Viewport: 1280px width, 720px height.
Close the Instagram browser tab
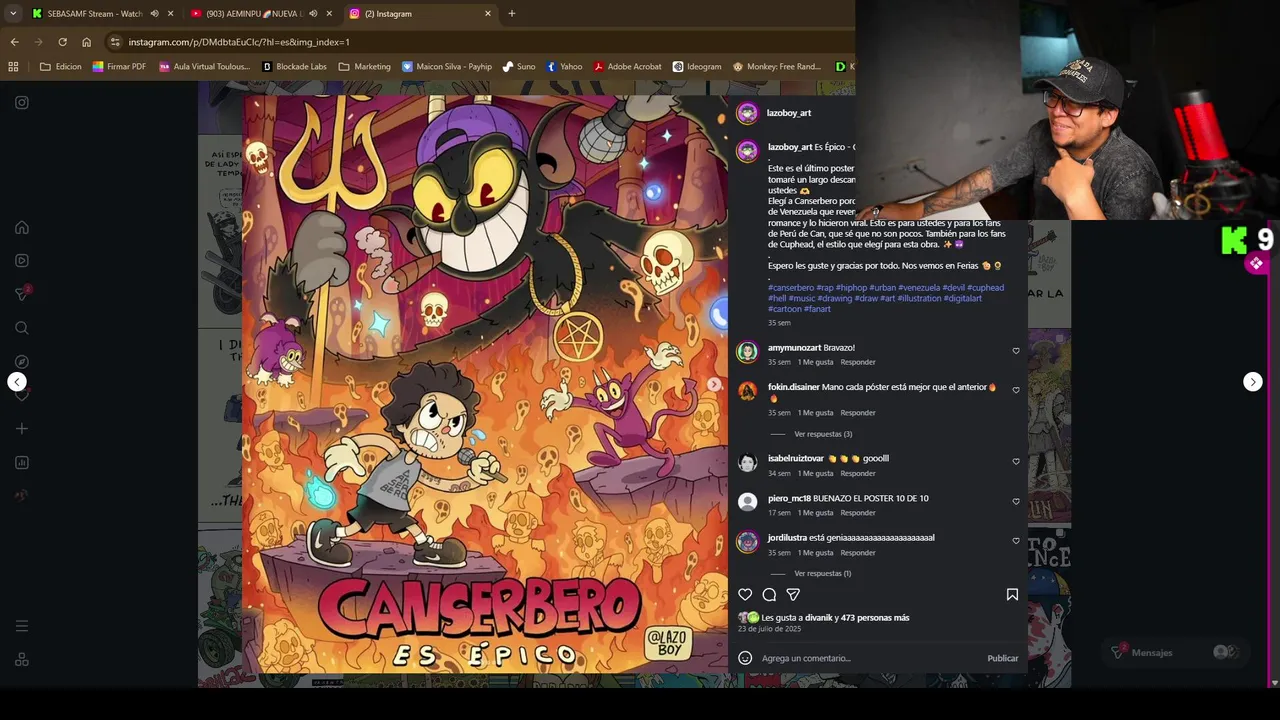pyautogui.click(x=488, y=14)
